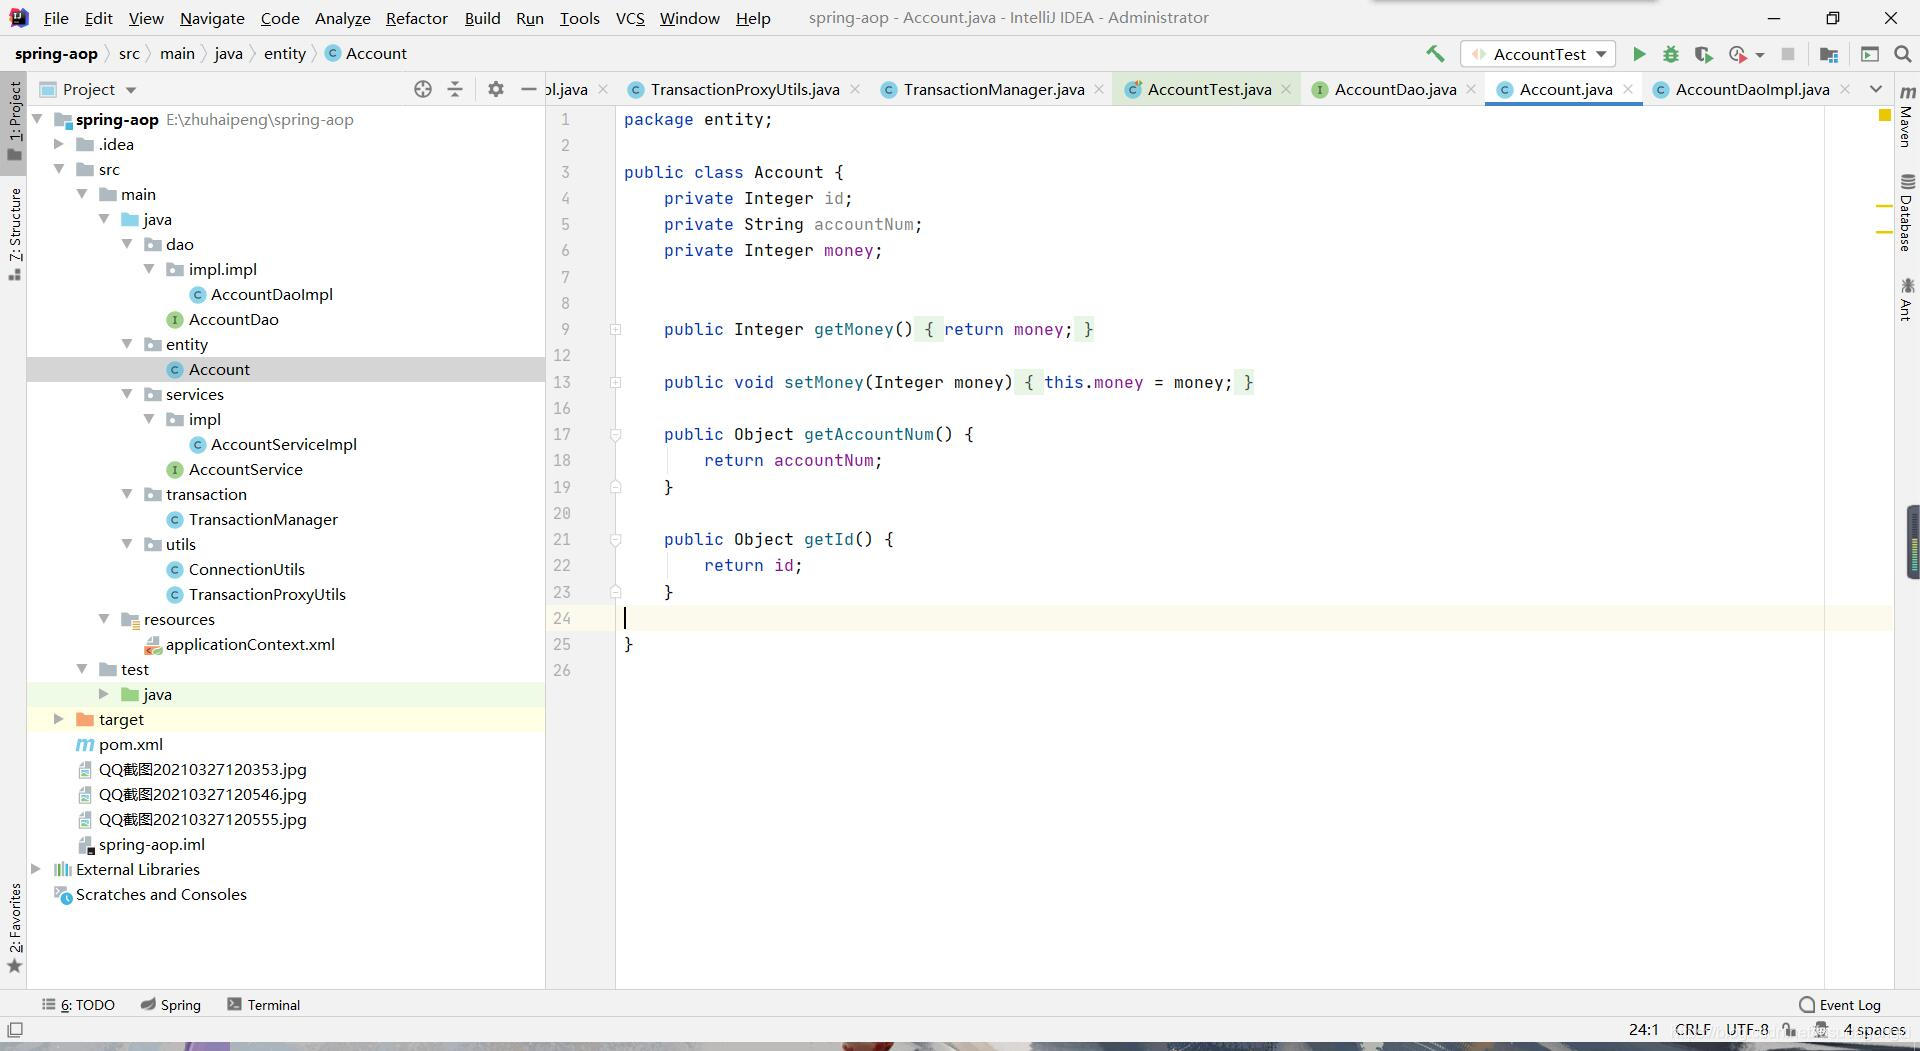Start debugging with the bug icon

pyautogui.click(x=1670, y=54)
